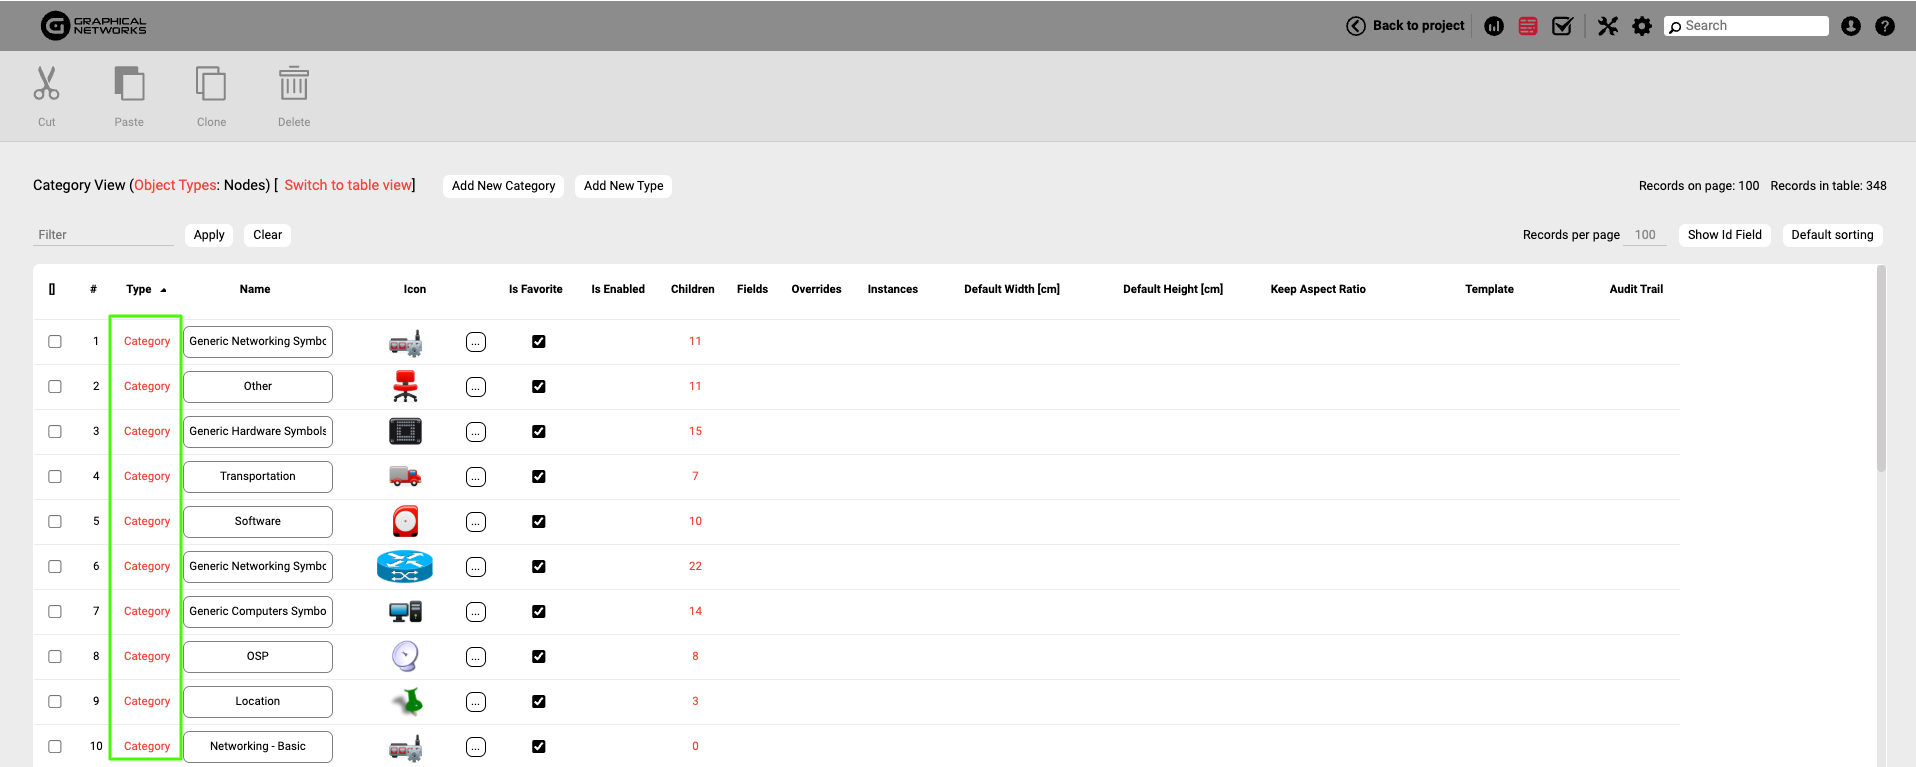
Task: Click the red table list icon
Action: pos(1528,26)
